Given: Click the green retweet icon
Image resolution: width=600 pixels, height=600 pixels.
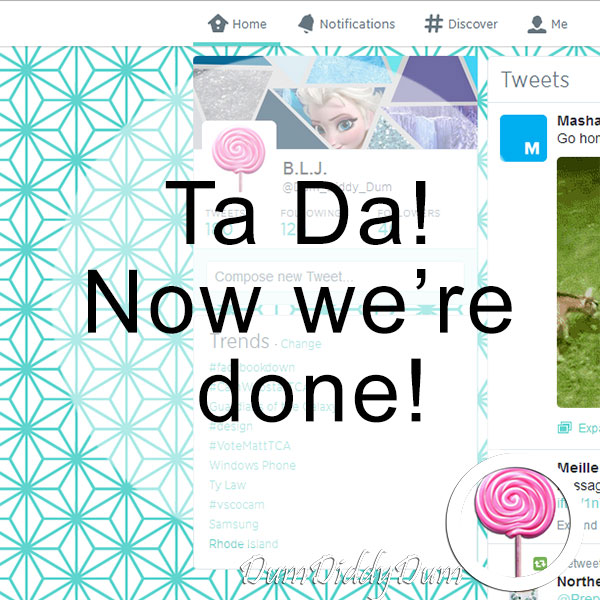Looking at the screenshot, I should click(540, 563).
